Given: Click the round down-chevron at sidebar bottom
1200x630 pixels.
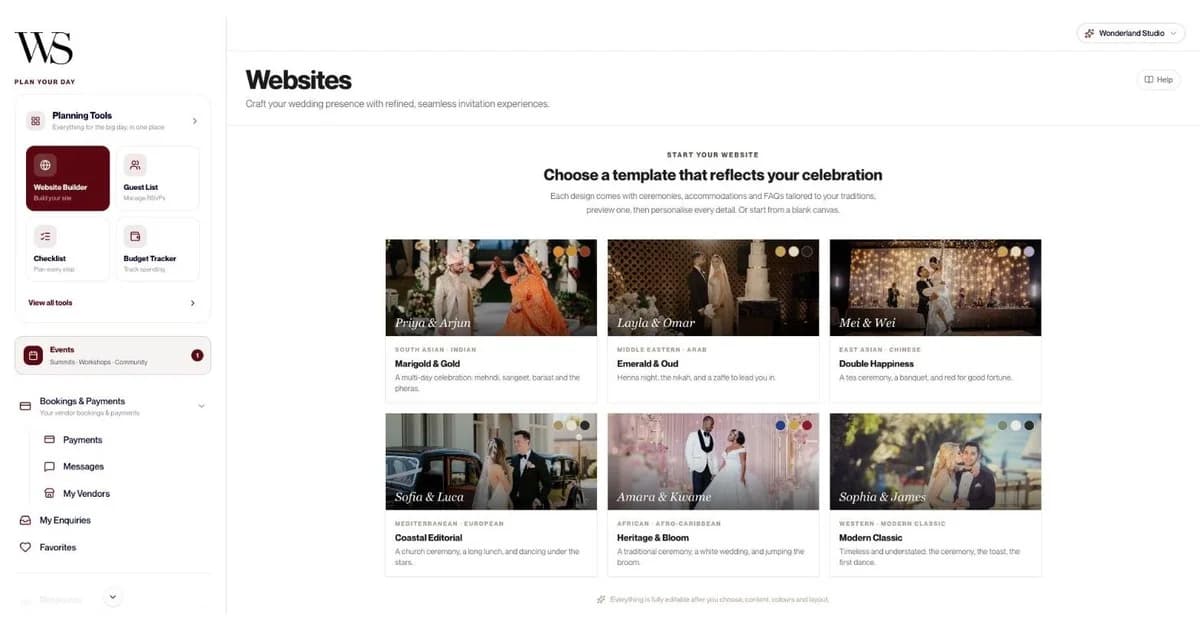Looking at the screenshot, I should (x=113, y=597).
